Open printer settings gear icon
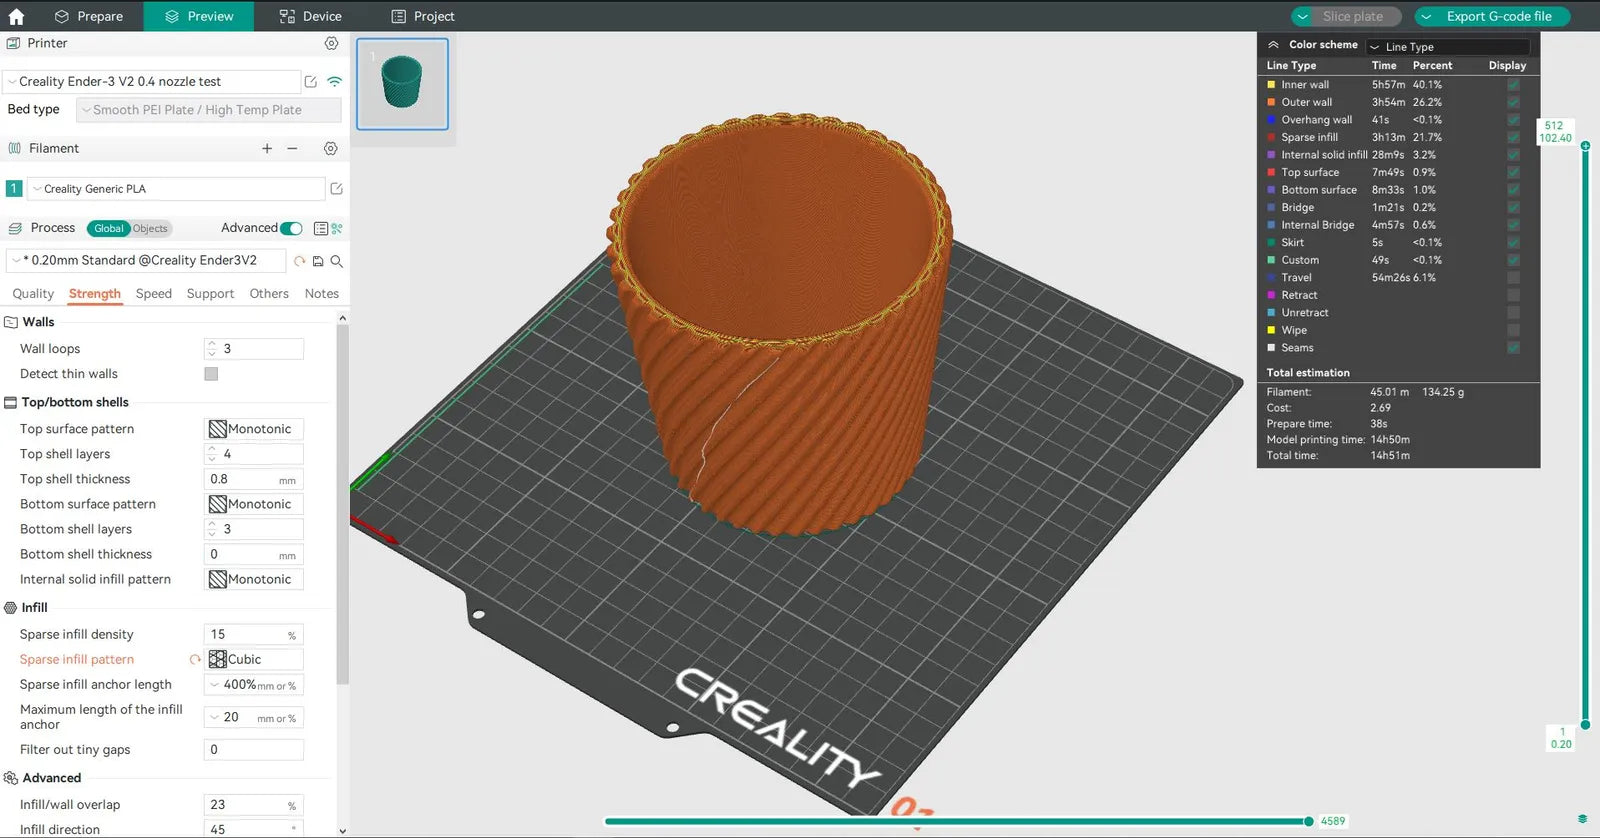The height and width of the screenshot is (838, 1600). tap(331, 43)
